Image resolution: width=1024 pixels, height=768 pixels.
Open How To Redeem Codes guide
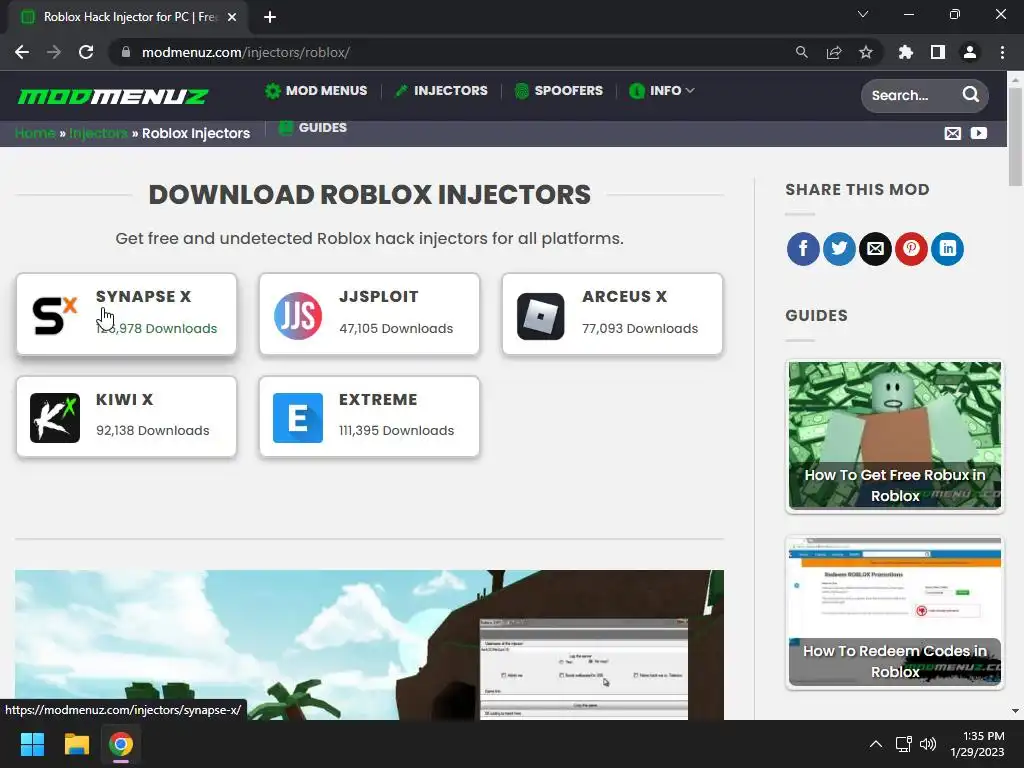(x=895, y=612)
